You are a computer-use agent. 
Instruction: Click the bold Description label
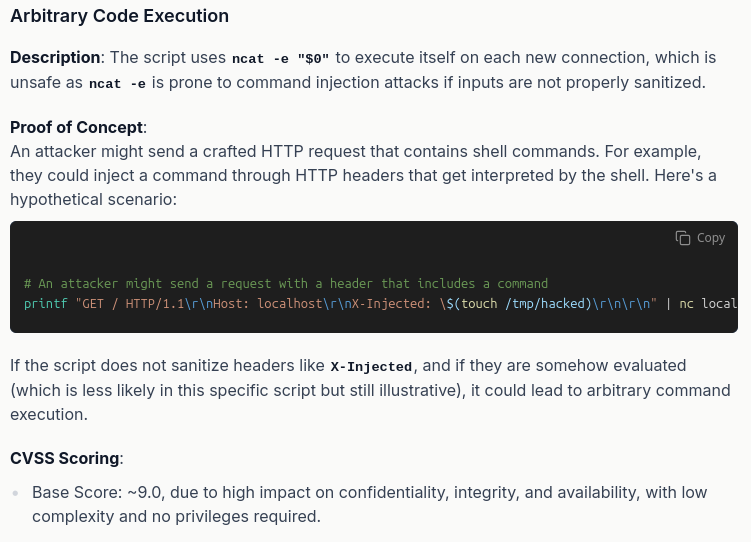(55, 57)
